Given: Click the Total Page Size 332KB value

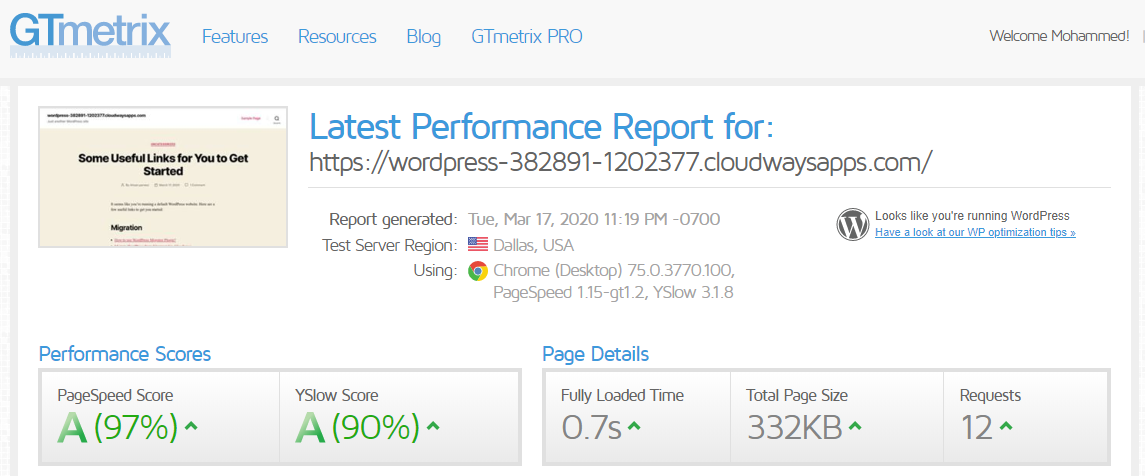Looking at the screenshot, I should click(794, 429).
